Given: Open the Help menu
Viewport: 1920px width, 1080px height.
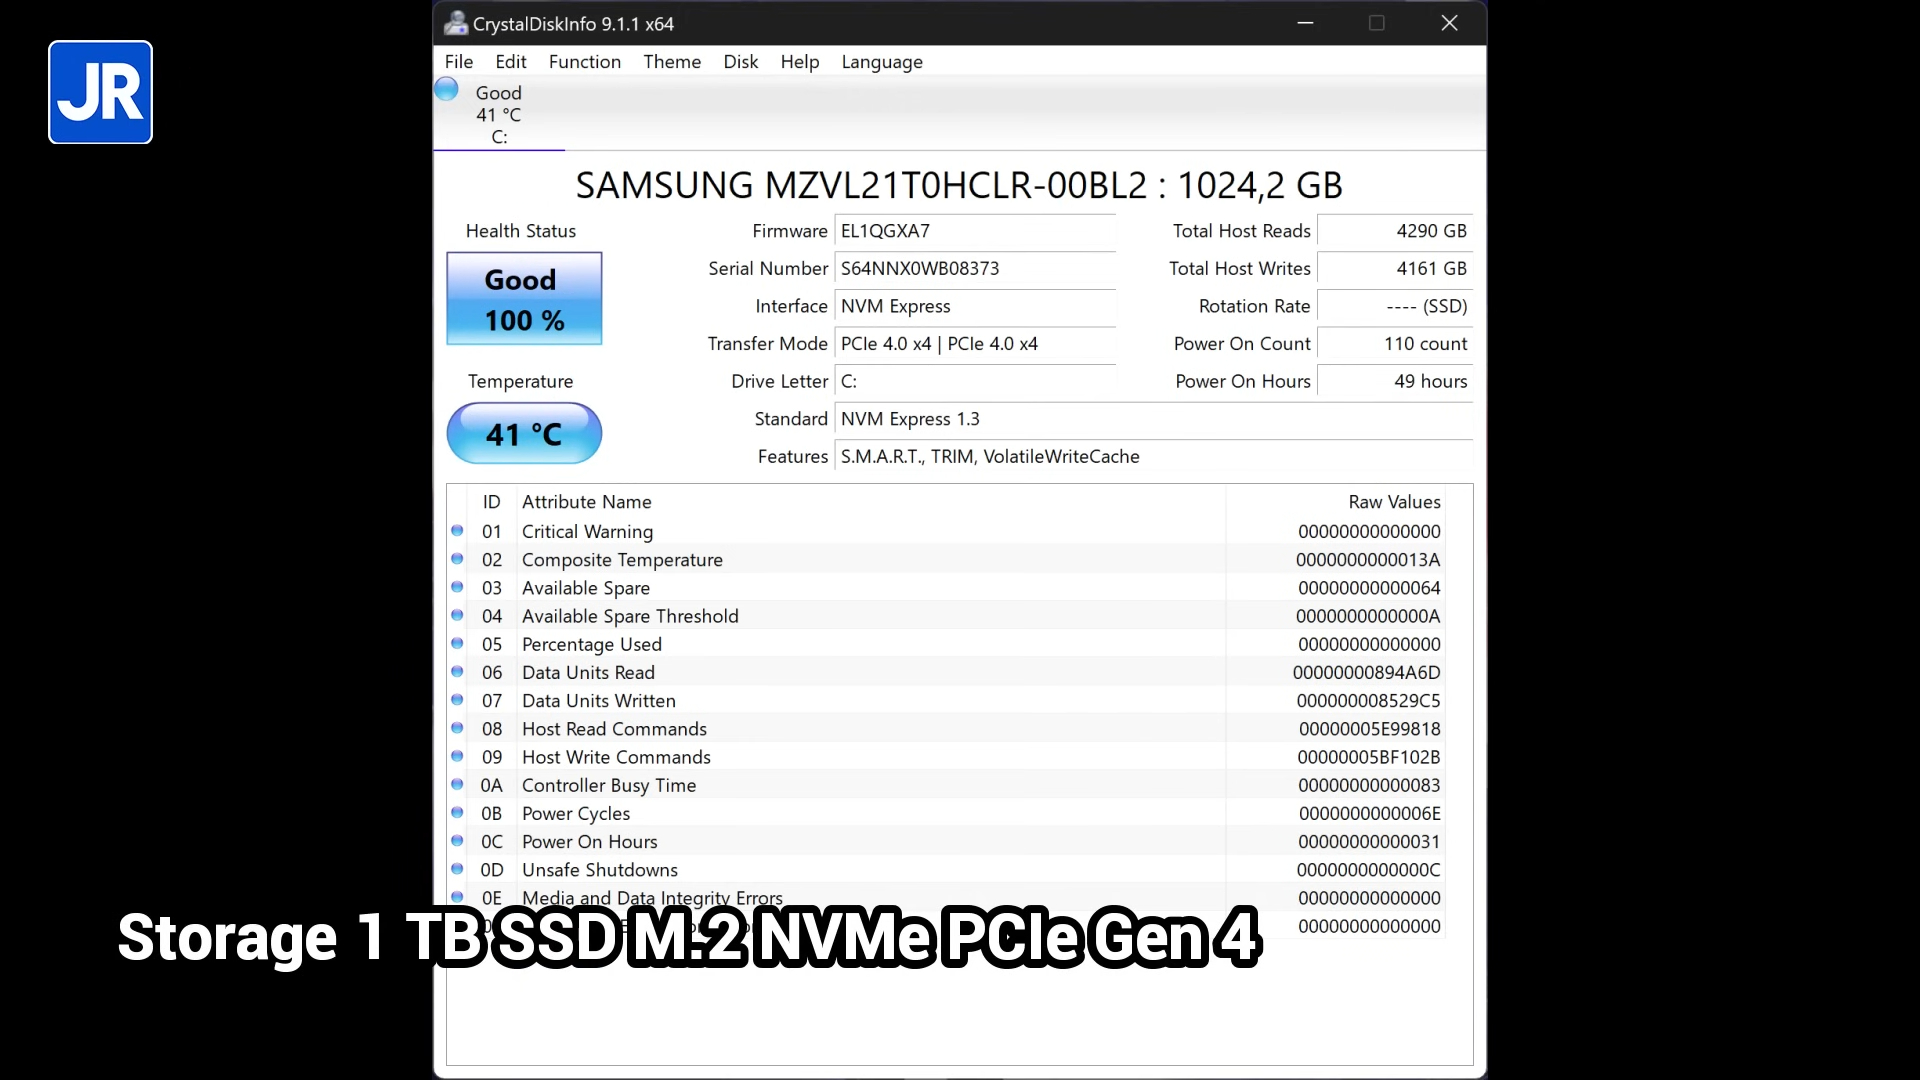Looking at the screenshot, I should coord(800,62).
